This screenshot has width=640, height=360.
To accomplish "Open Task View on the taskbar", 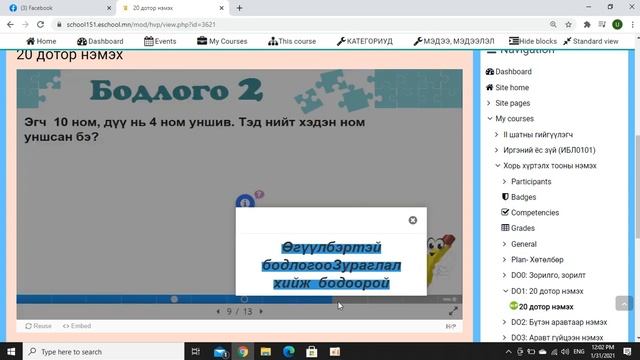I will coord(196,351).
